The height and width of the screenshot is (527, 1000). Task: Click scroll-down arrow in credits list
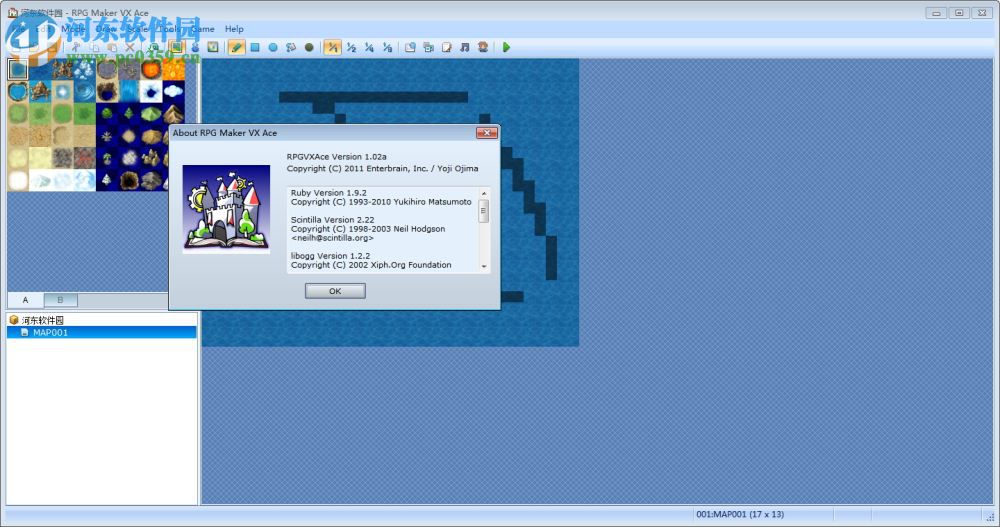click(483, 266)
